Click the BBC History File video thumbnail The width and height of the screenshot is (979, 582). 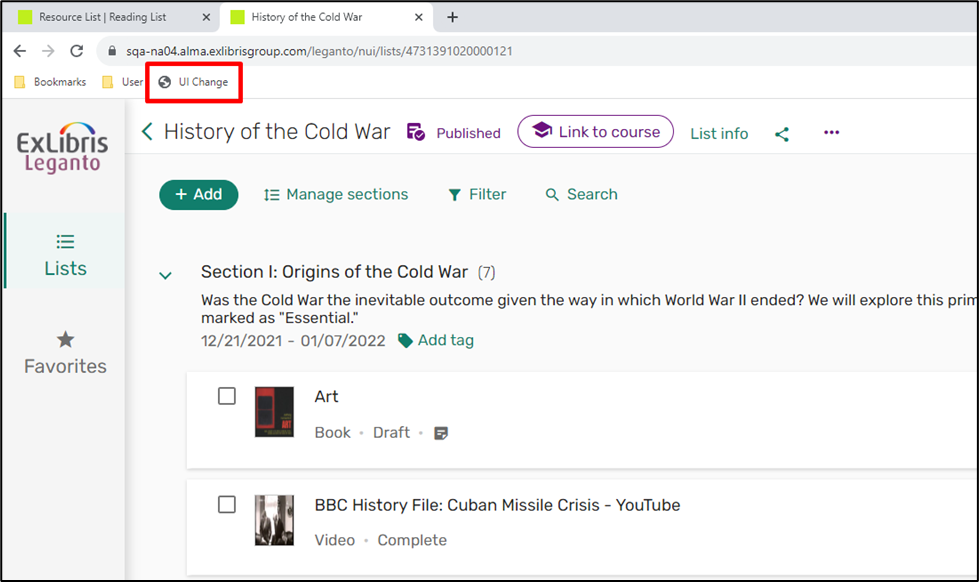click(274, 520)
